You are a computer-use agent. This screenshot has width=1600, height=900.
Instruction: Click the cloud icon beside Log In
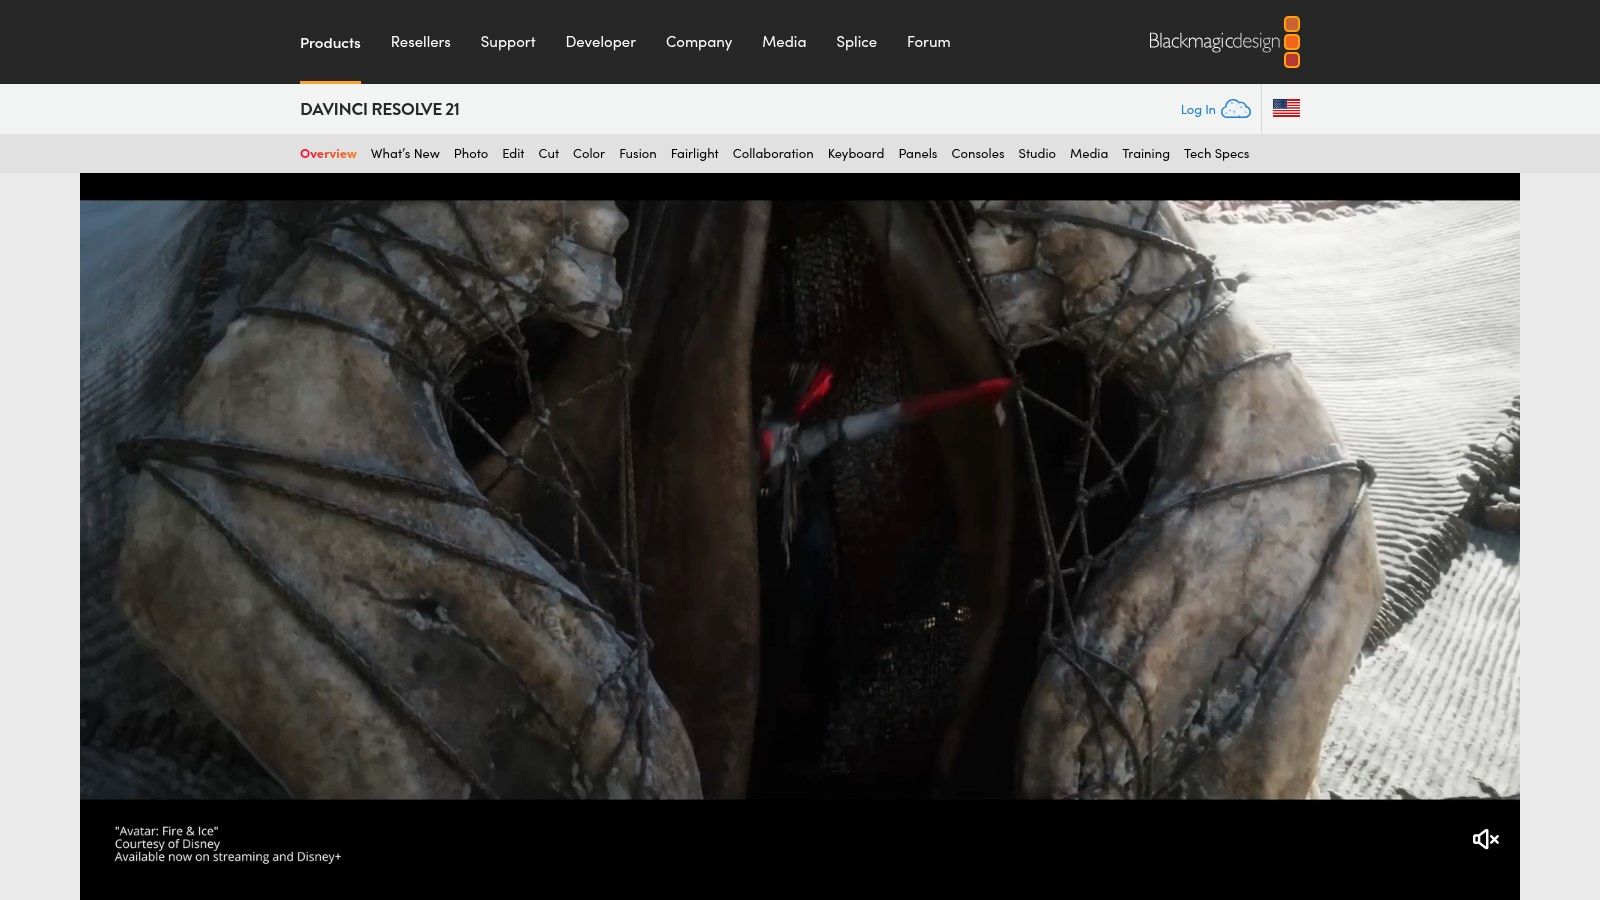coord(1236,109)
